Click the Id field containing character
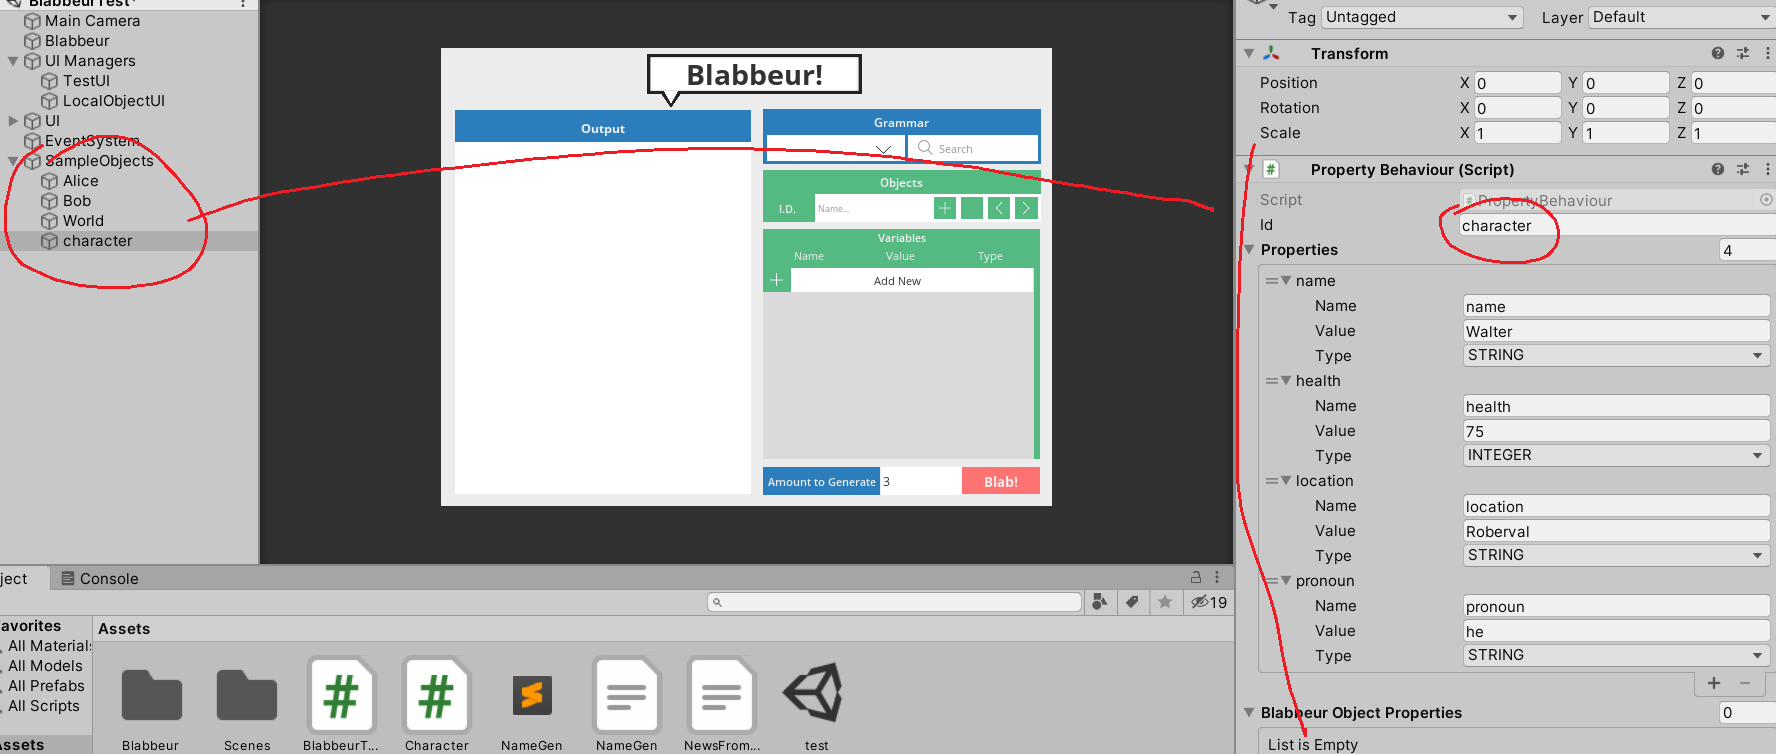 click(1616, 226)
